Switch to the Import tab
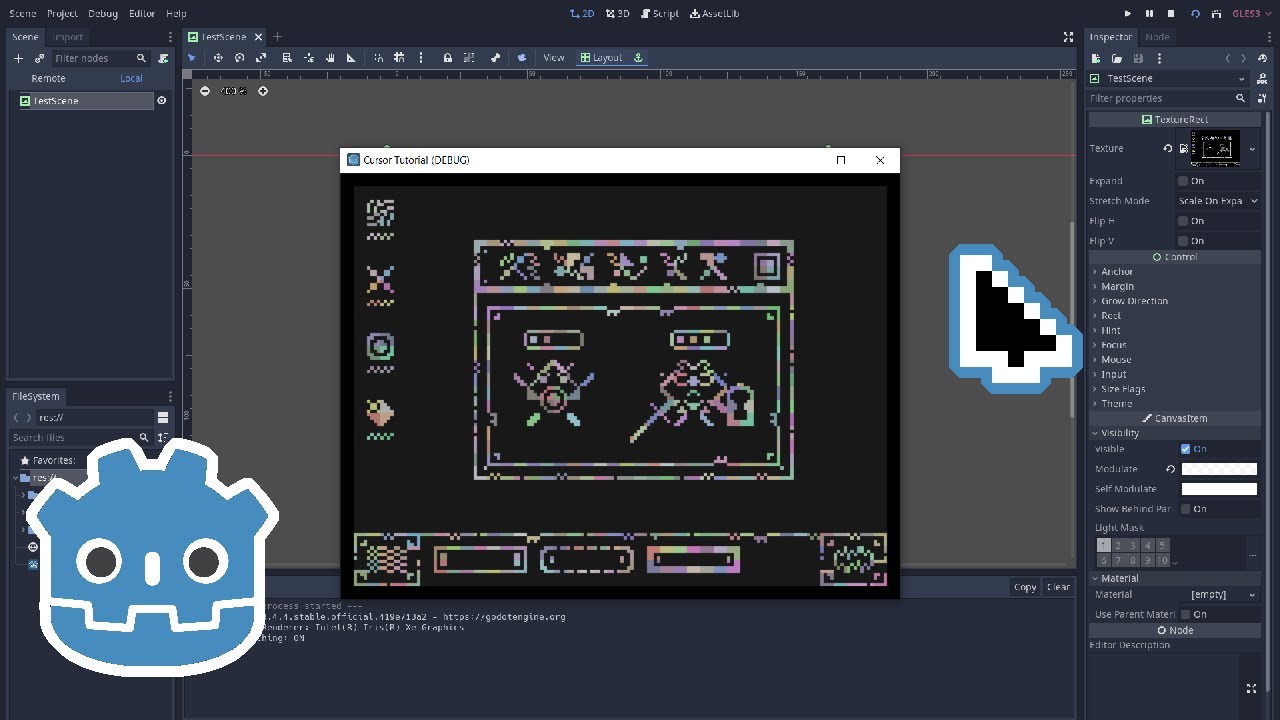The height and width of the screenshot is (720, 1280). click(68, 37)
